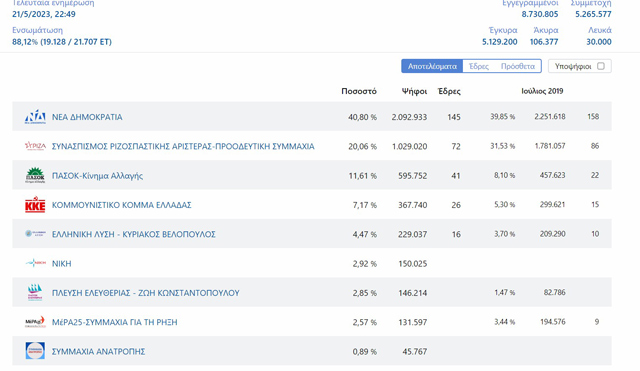Click the ΜέΡΑ25 party logo
The width and height of the screenshot is (640, 371).
(x=35, y=322)
